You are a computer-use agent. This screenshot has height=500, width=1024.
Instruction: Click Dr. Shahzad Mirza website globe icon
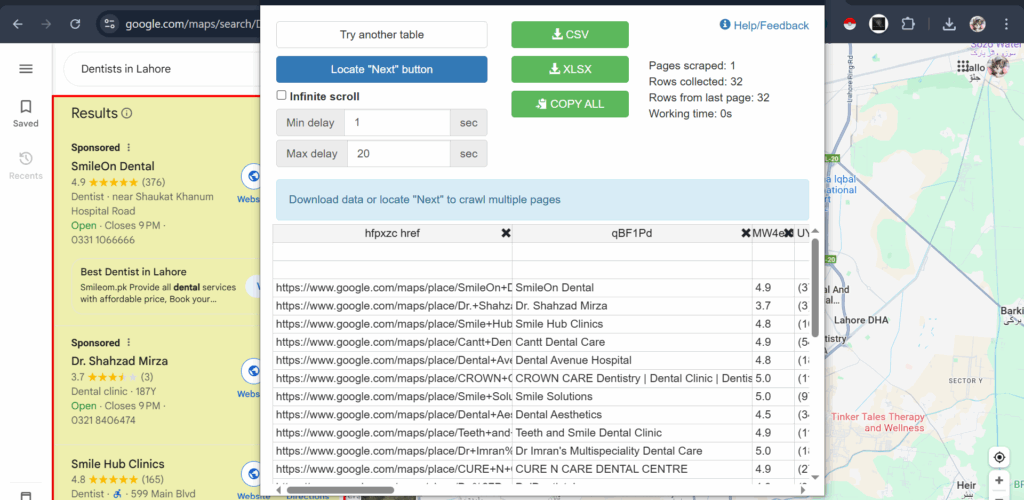(251, 371)
